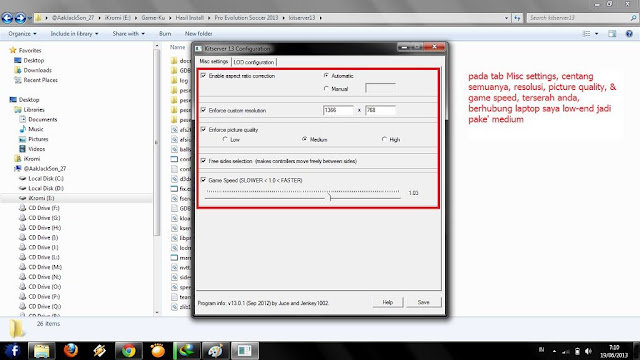Choose Medium picture quality
The image size is (640, 360).
click(304, 139)
